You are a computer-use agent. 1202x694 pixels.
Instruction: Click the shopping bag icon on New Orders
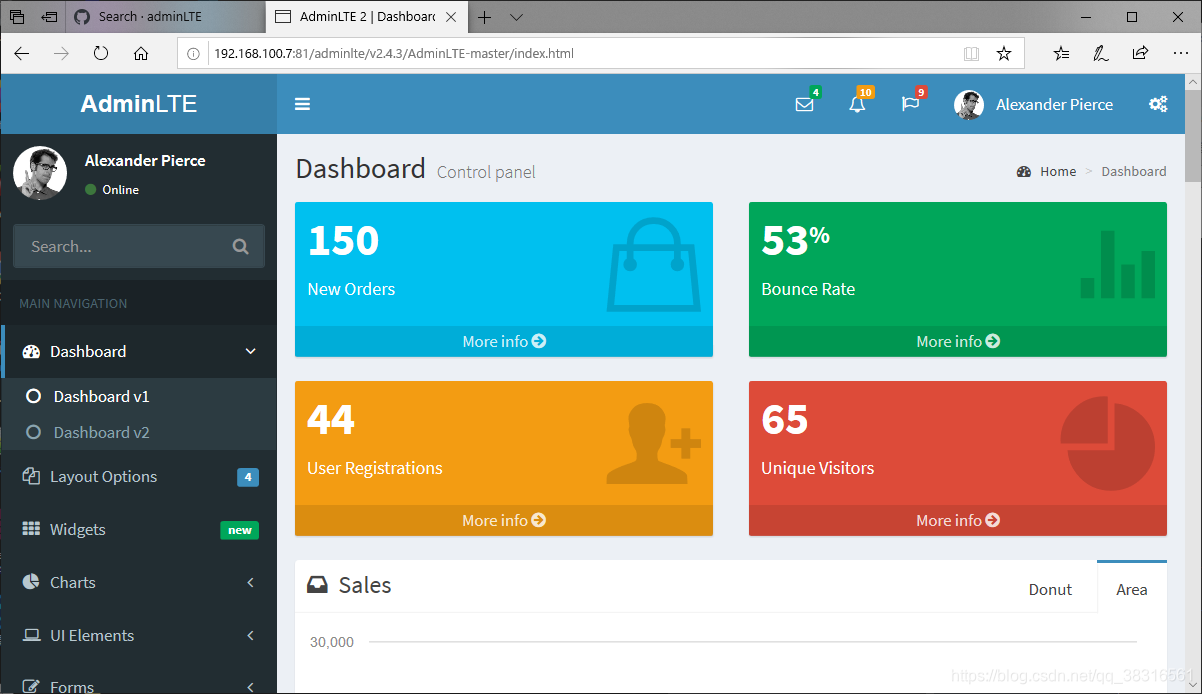(x=654, y=265)
